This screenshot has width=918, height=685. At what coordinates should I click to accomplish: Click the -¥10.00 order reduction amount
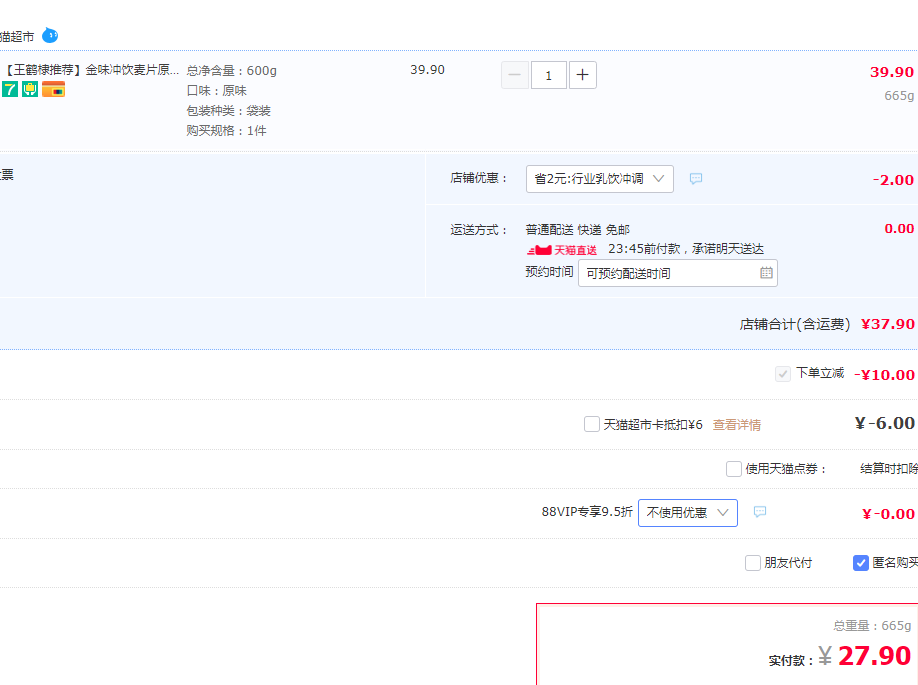pos(884,375)
